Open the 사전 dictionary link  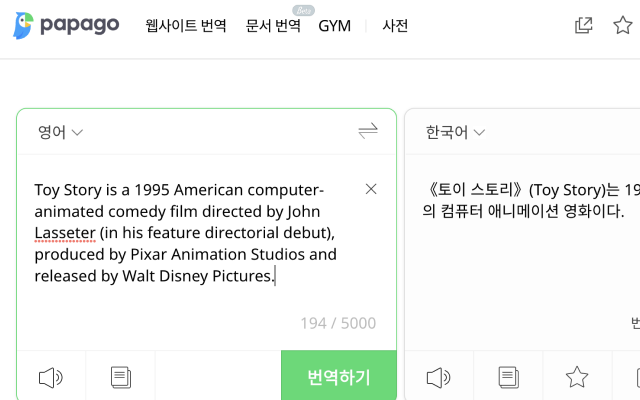coord(395,26)
